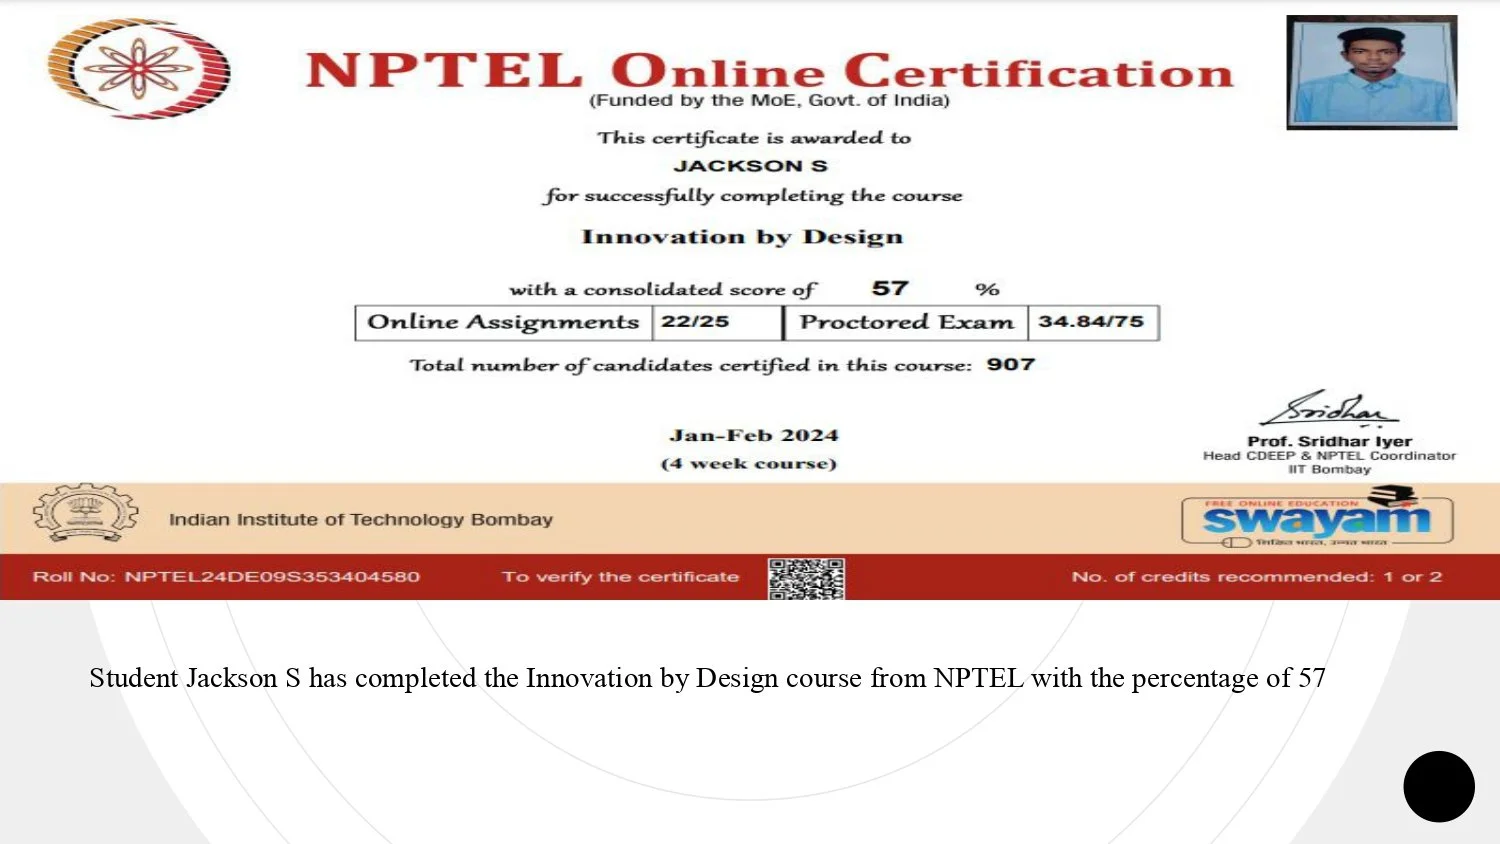Click 'This certificate is awarded to' line
1500x844 pixels.
tap(754, 138)
